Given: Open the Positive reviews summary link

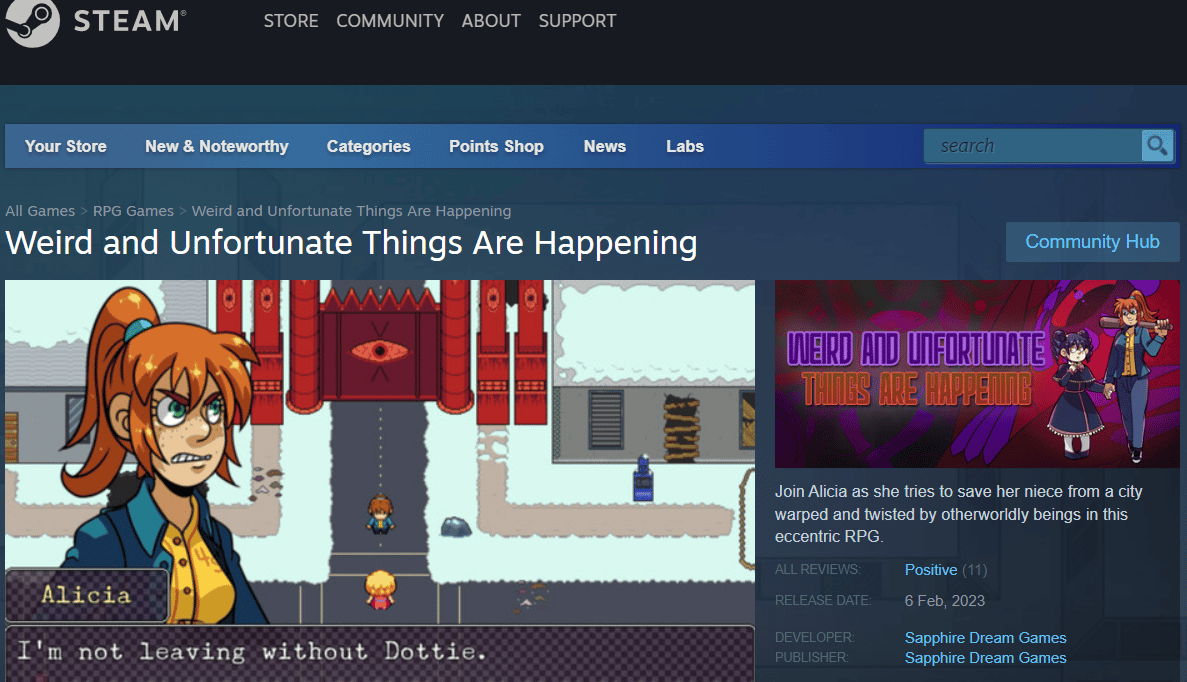Looking at the screenshot, I should 931,570.
